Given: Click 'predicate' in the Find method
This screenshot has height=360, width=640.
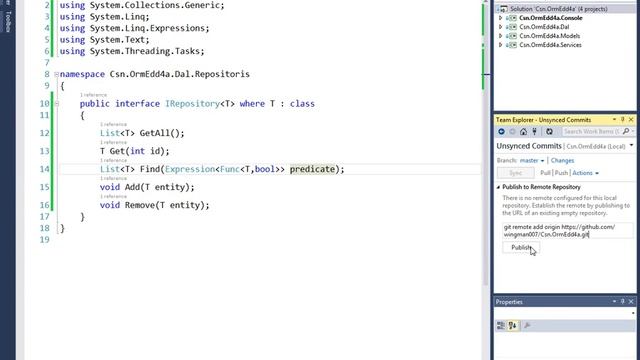Looking at the screenshot, I should coord(312,169).
